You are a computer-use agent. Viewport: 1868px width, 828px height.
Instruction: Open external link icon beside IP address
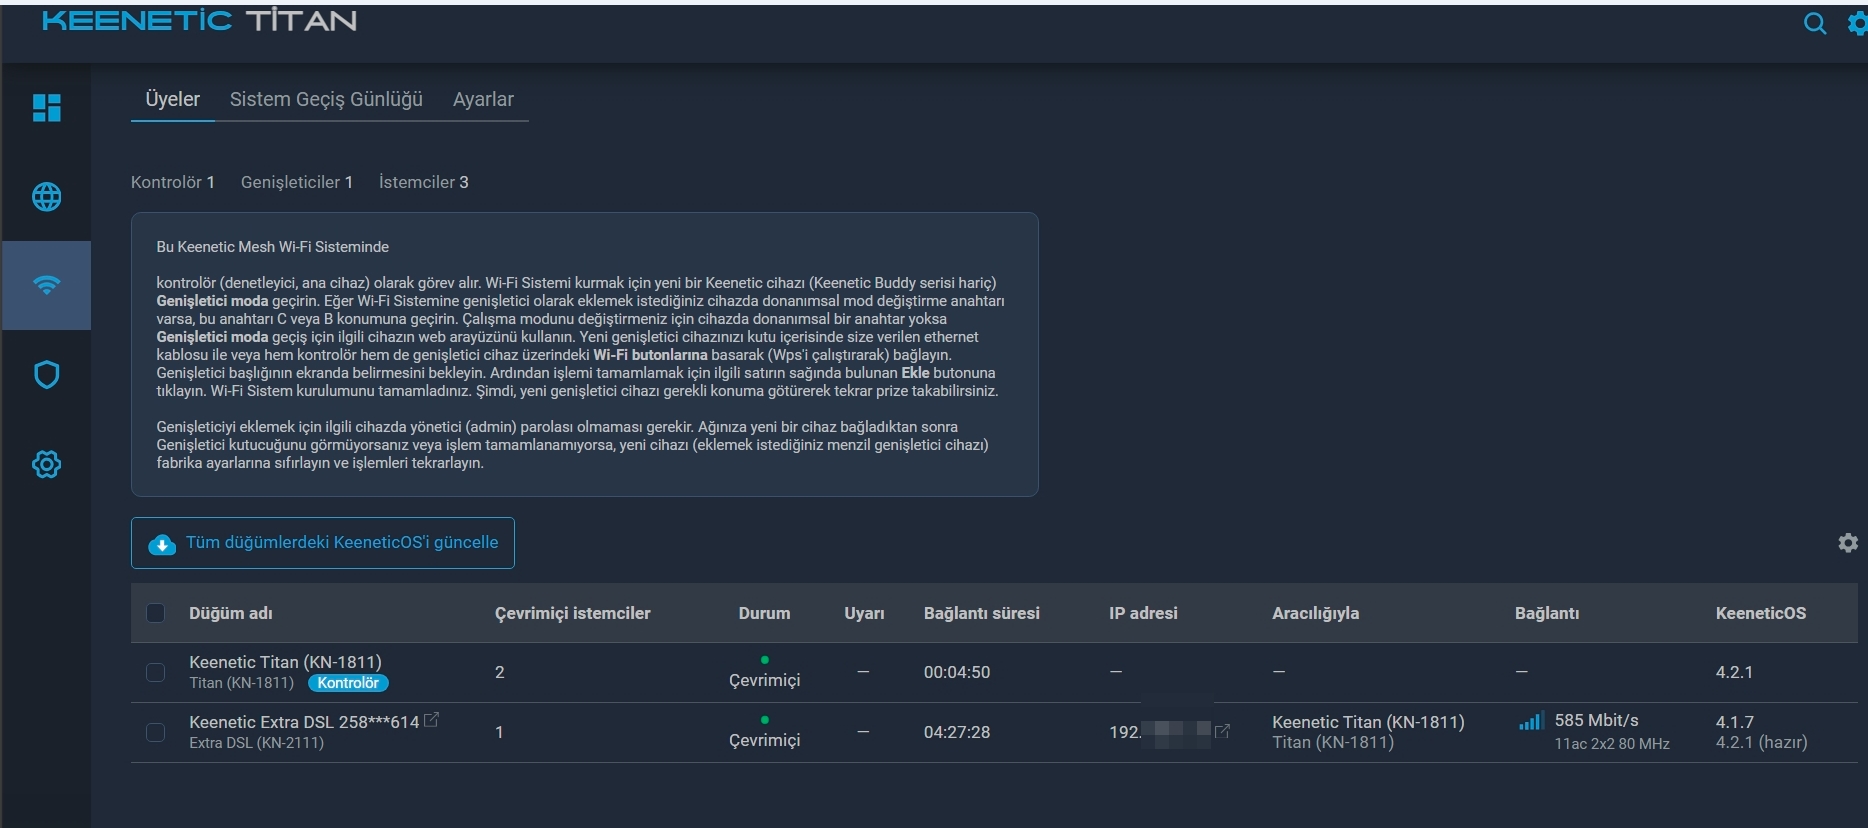(1222, 732)
